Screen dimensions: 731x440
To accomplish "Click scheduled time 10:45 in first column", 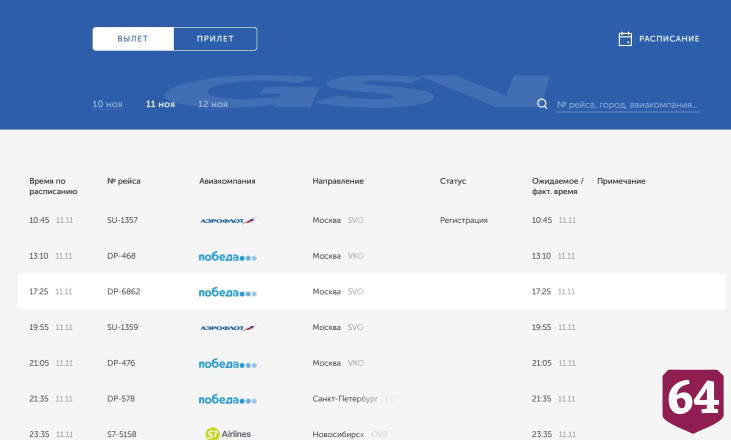I will (x=39, y=220).
